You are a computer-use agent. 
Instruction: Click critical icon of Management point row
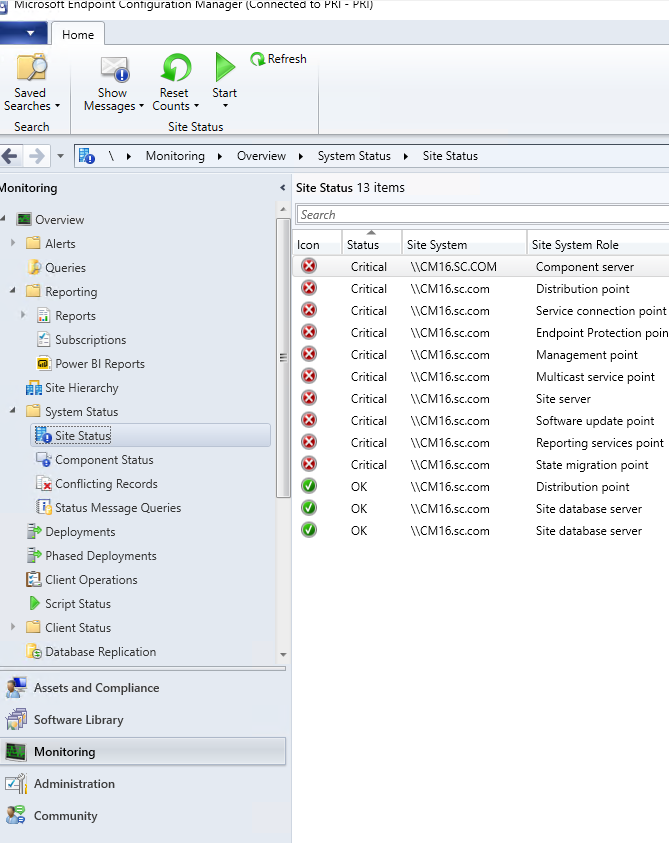pos(309,354)
